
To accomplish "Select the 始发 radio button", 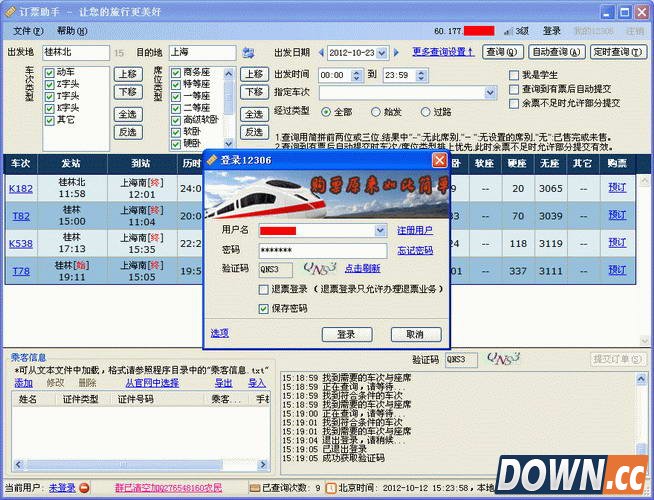I will point(376,112).
